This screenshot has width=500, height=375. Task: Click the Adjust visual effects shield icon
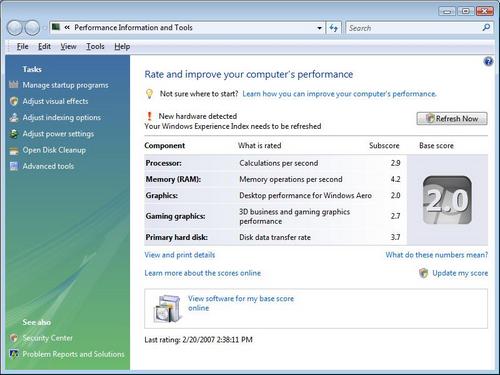(x=14, y=101)
